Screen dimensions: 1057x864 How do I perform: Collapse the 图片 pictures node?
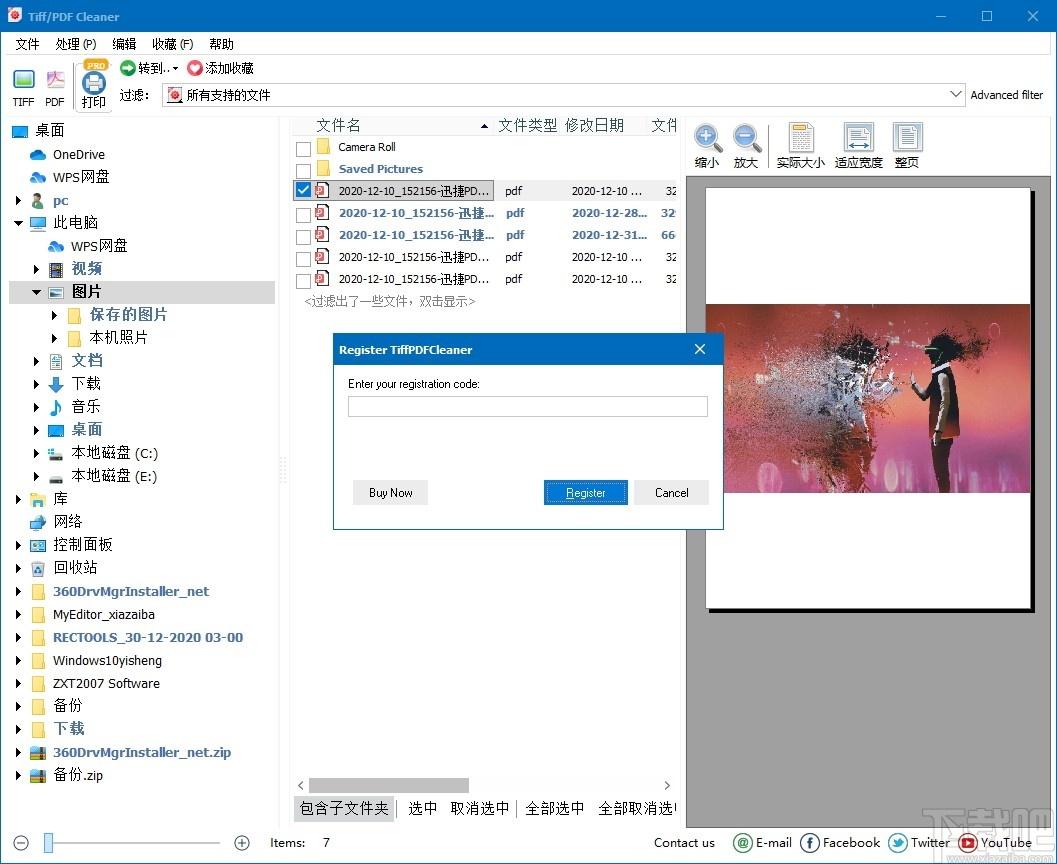point(36,292)
